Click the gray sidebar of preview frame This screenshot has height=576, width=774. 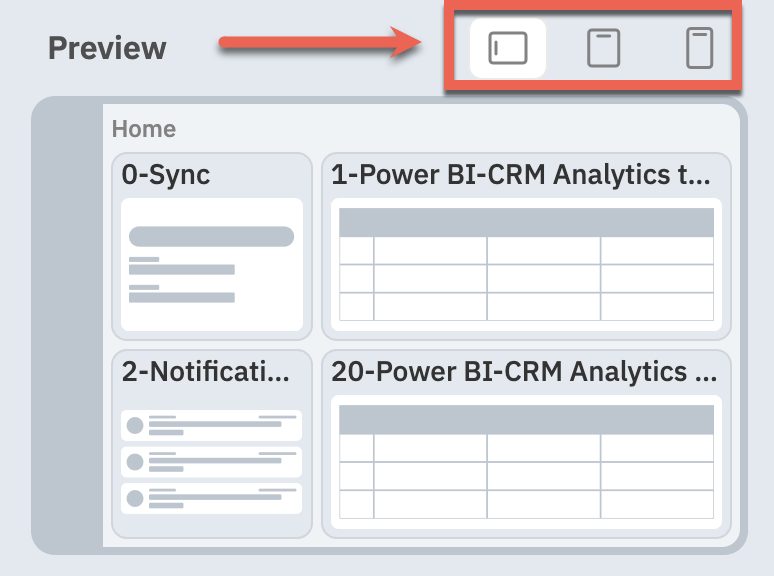(67, 326)
